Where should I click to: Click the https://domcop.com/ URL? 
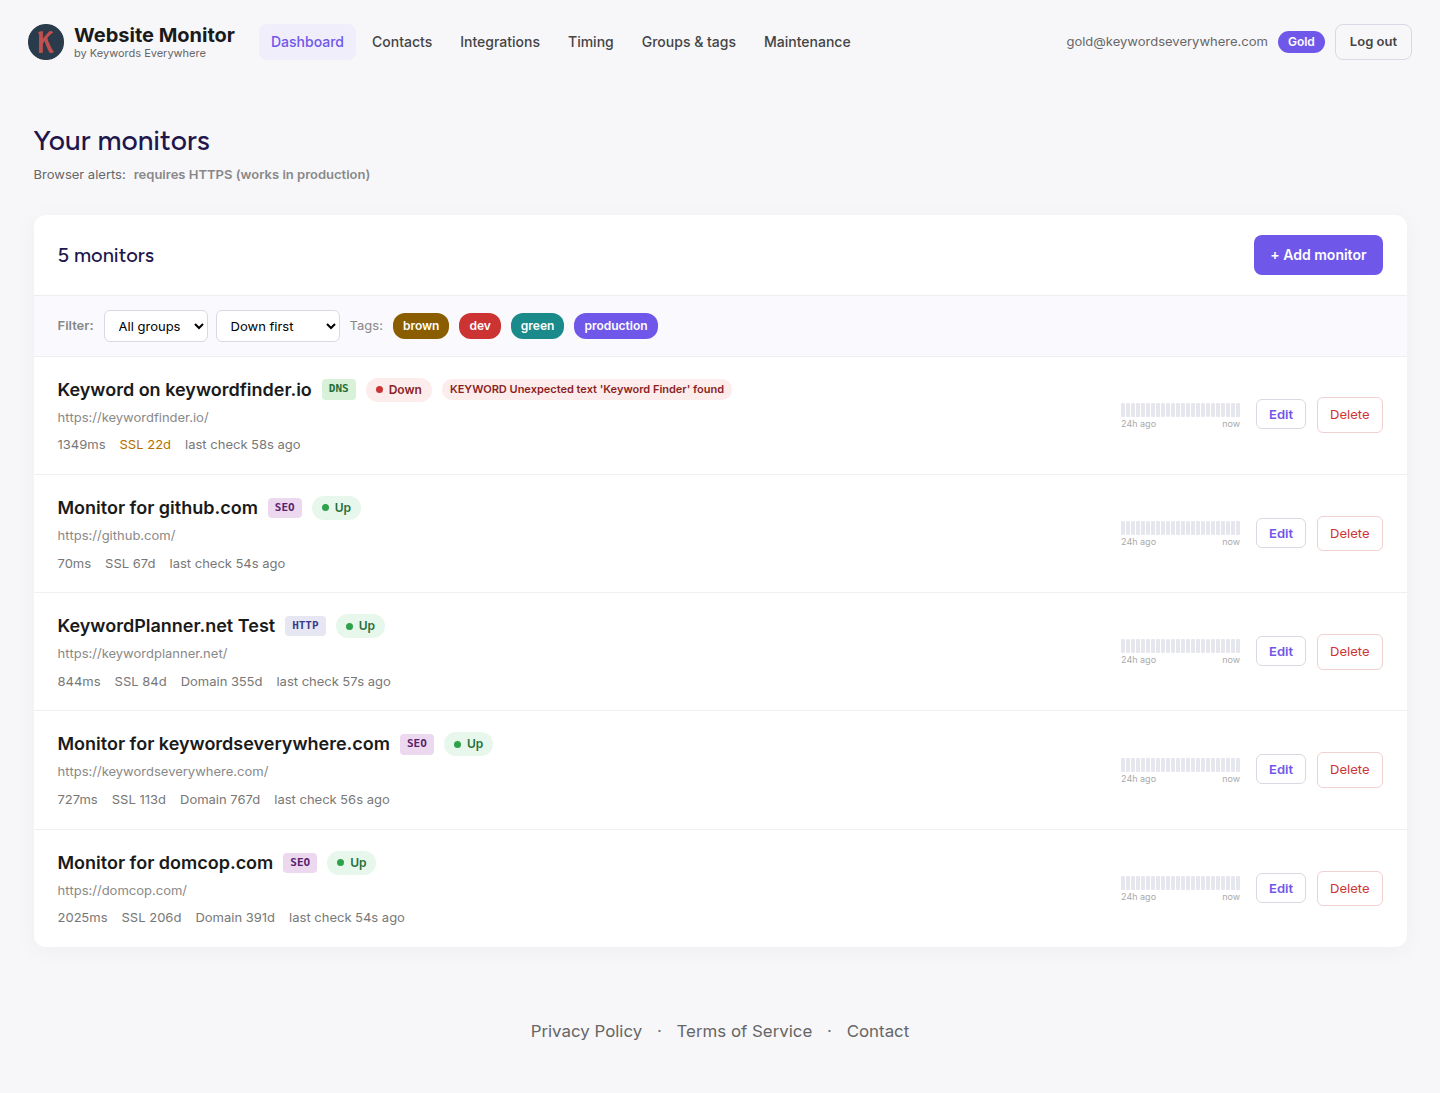coord(122,891)
